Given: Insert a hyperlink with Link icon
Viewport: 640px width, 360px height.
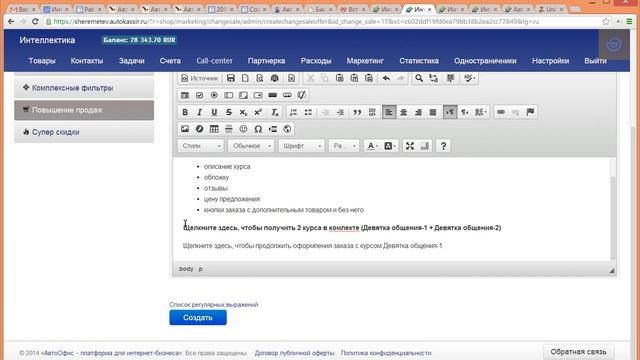Looking at the screenshot, I should click(501, 112).
